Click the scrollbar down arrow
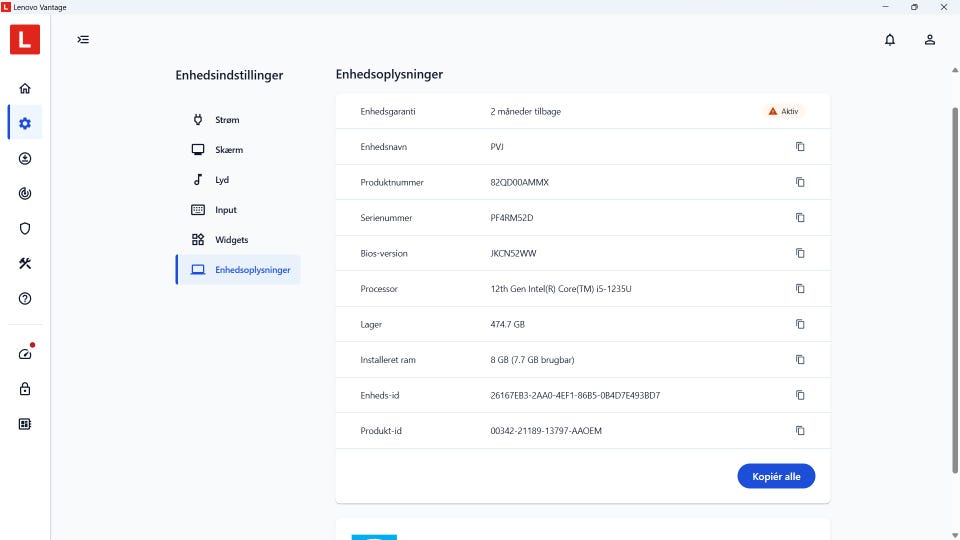This screenshot has height=540, width=960. pos(954,535)
